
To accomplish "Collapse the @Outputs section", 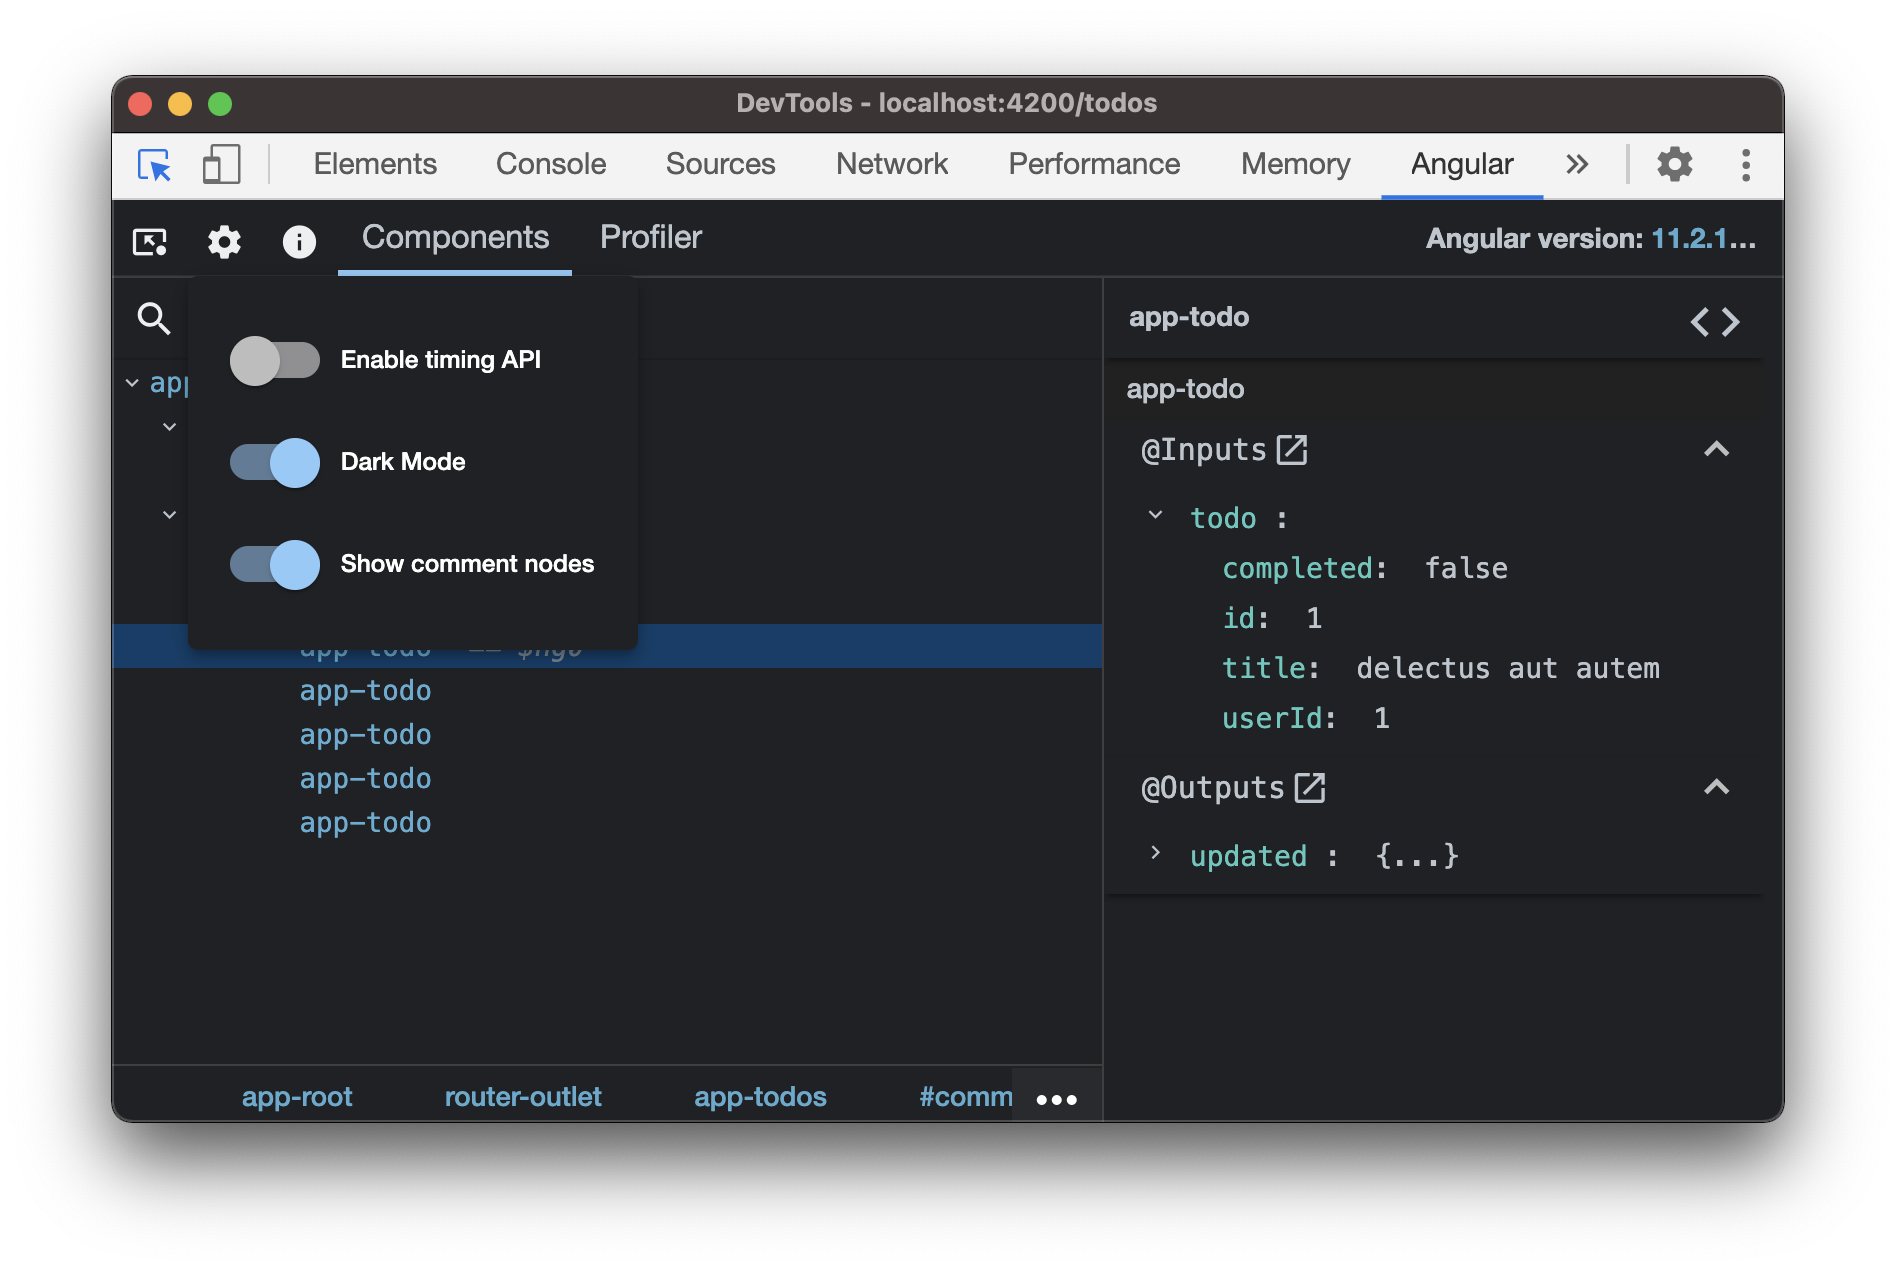I will (x=1716, y=787).
